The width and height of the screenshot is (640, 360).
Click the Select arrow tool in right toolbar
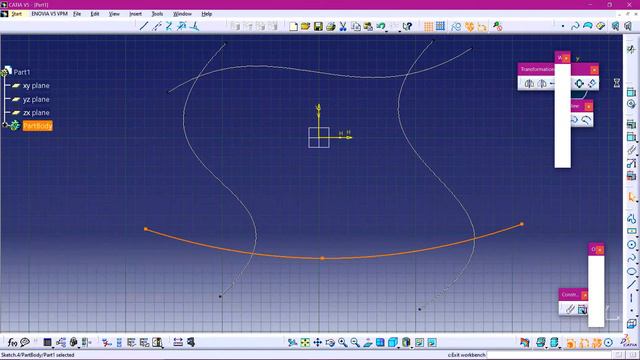(x=631, y=198)
